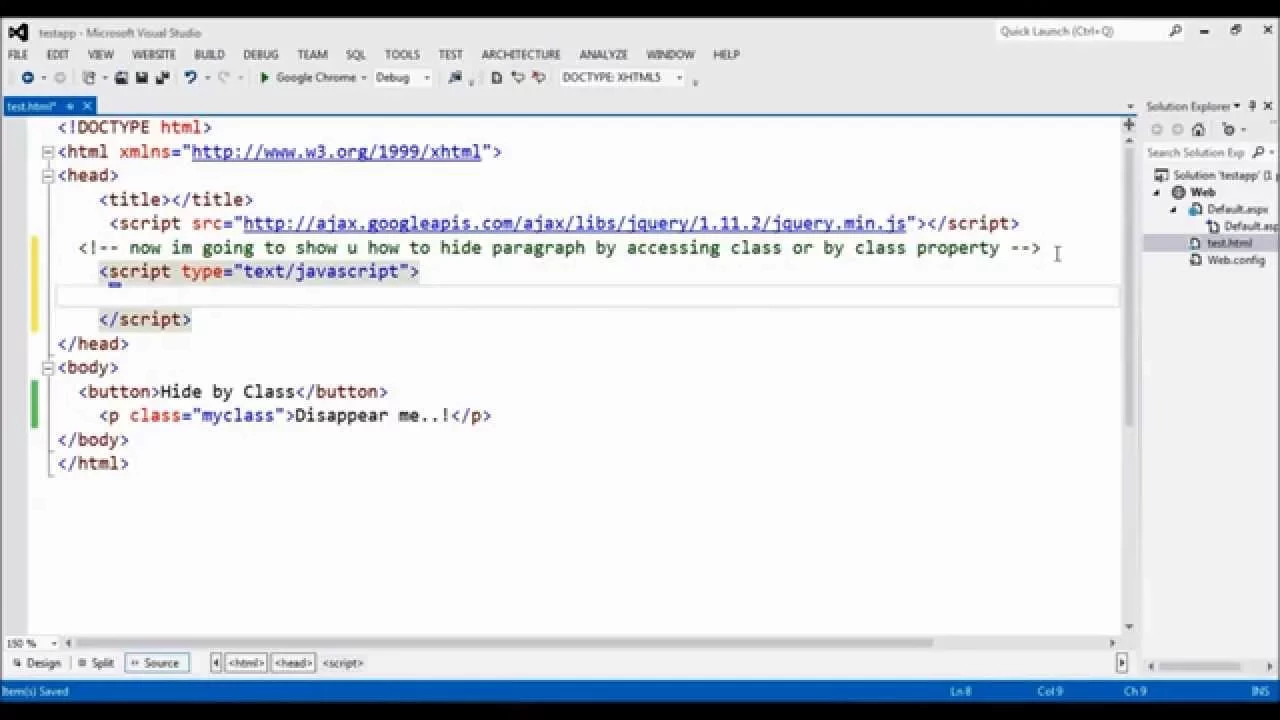Viewport: 1280px width, 720px height.
Task: Click the <html> breadcrumb tag button
Action: coord(246,663)
